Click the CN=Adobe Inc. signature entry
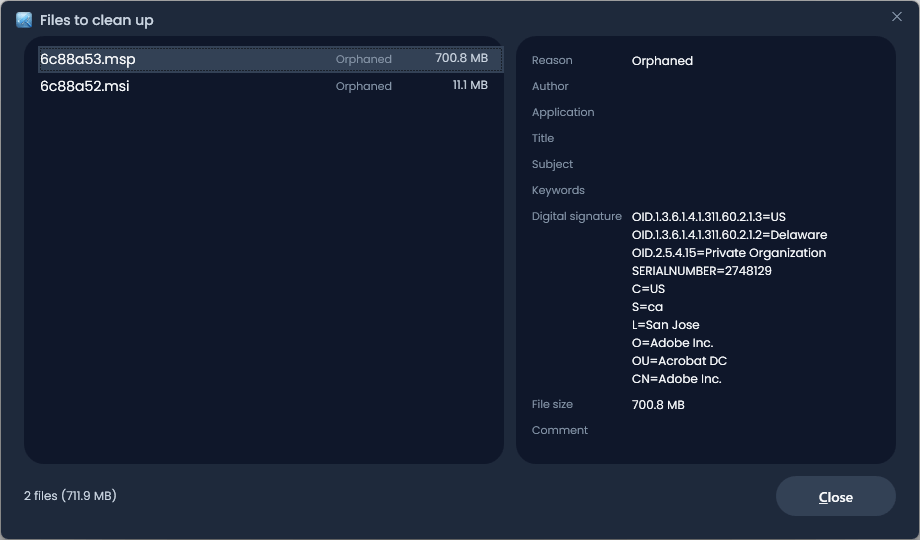Viewport: 920px width, 540px height. 676,379
